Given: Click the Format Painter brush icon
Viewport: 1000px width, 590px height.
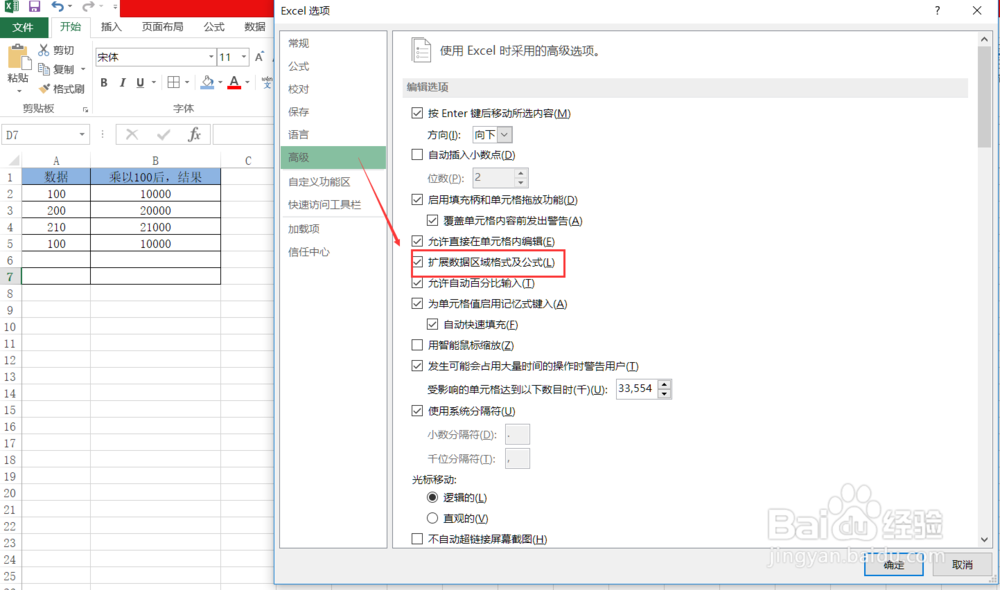Looking at the screenshot, I should pyautogui.click(x=43, y=89).
